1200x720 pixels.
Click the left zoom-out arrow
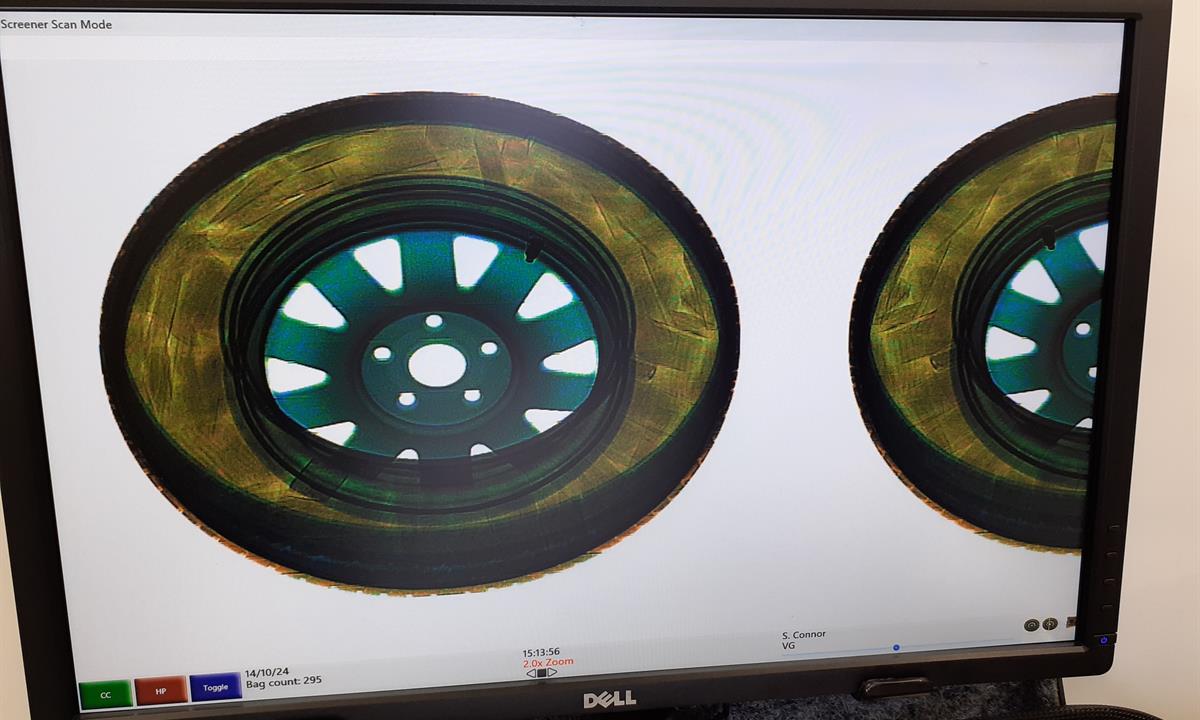point(530,673)
